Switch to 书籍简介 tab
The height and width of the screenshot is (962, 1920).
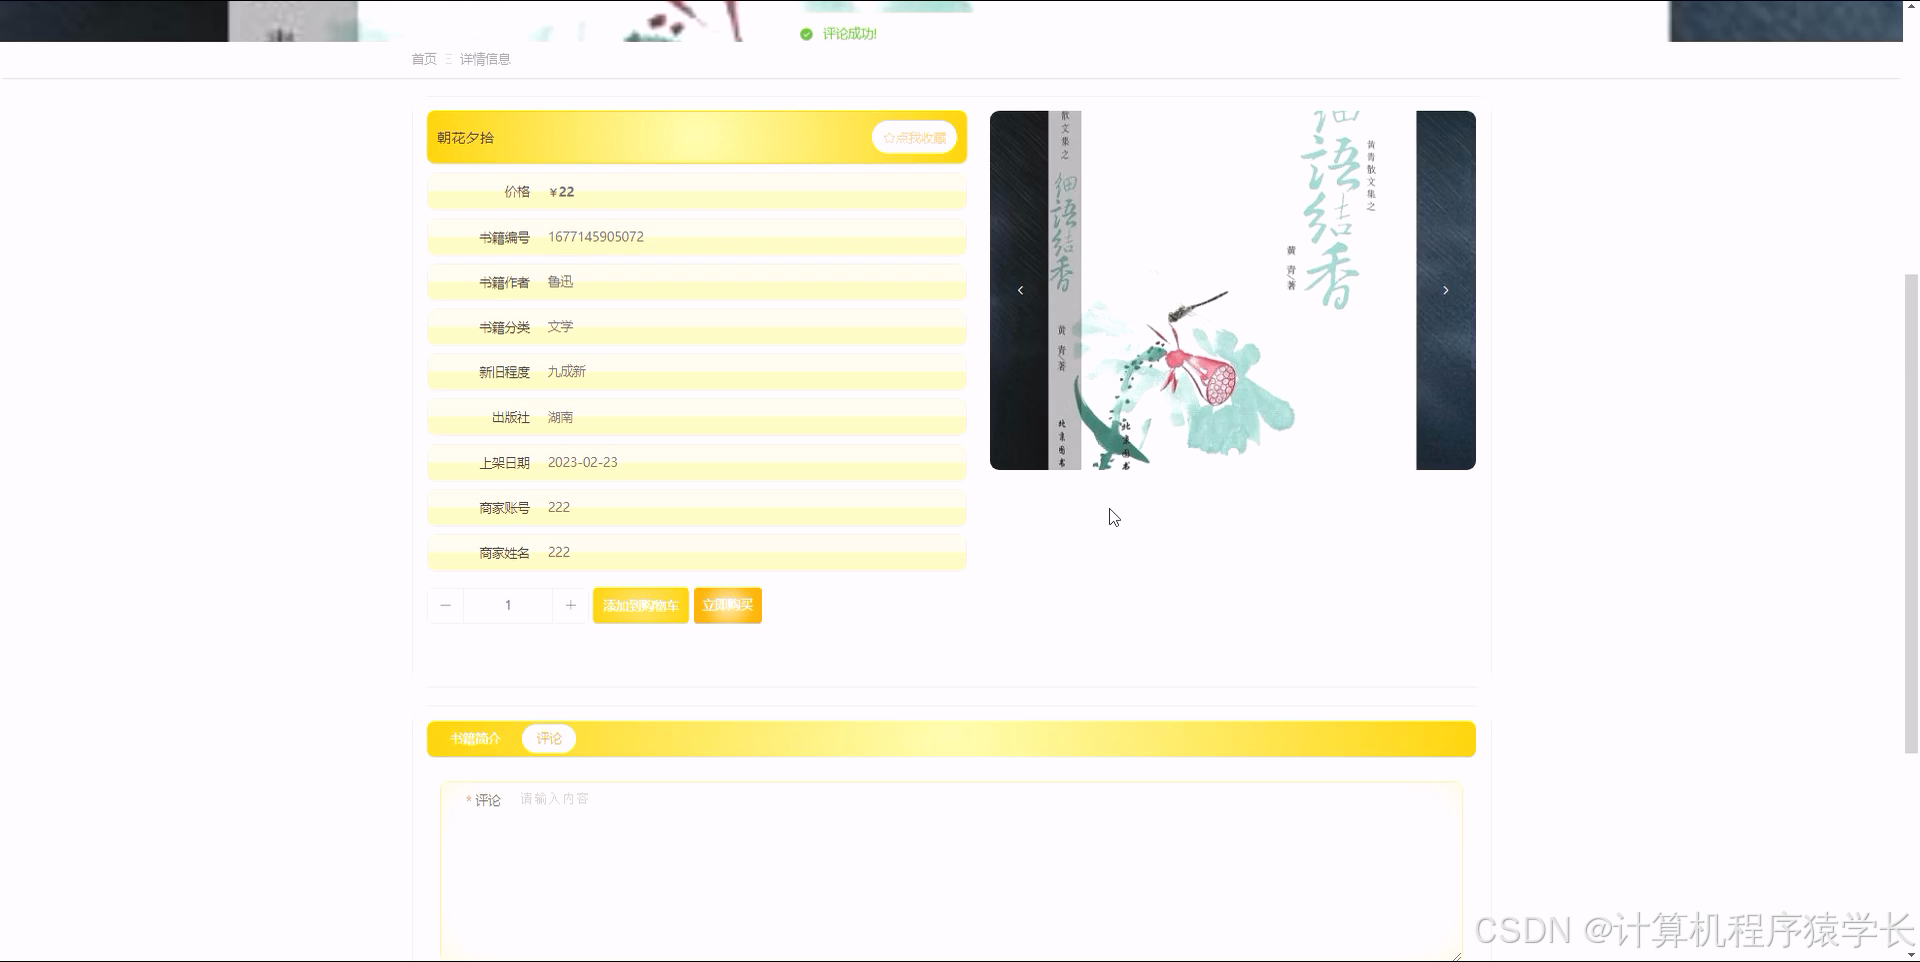click(x=475, y=738)
